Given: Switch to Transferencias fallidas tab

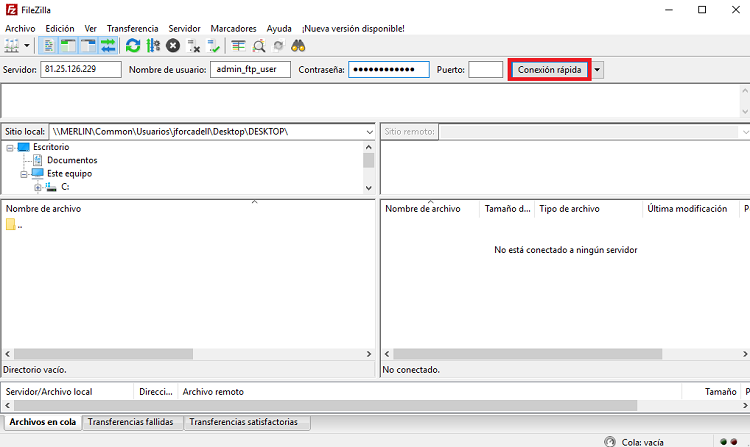Looking at the screenshot, I should [x=131, y=422].
